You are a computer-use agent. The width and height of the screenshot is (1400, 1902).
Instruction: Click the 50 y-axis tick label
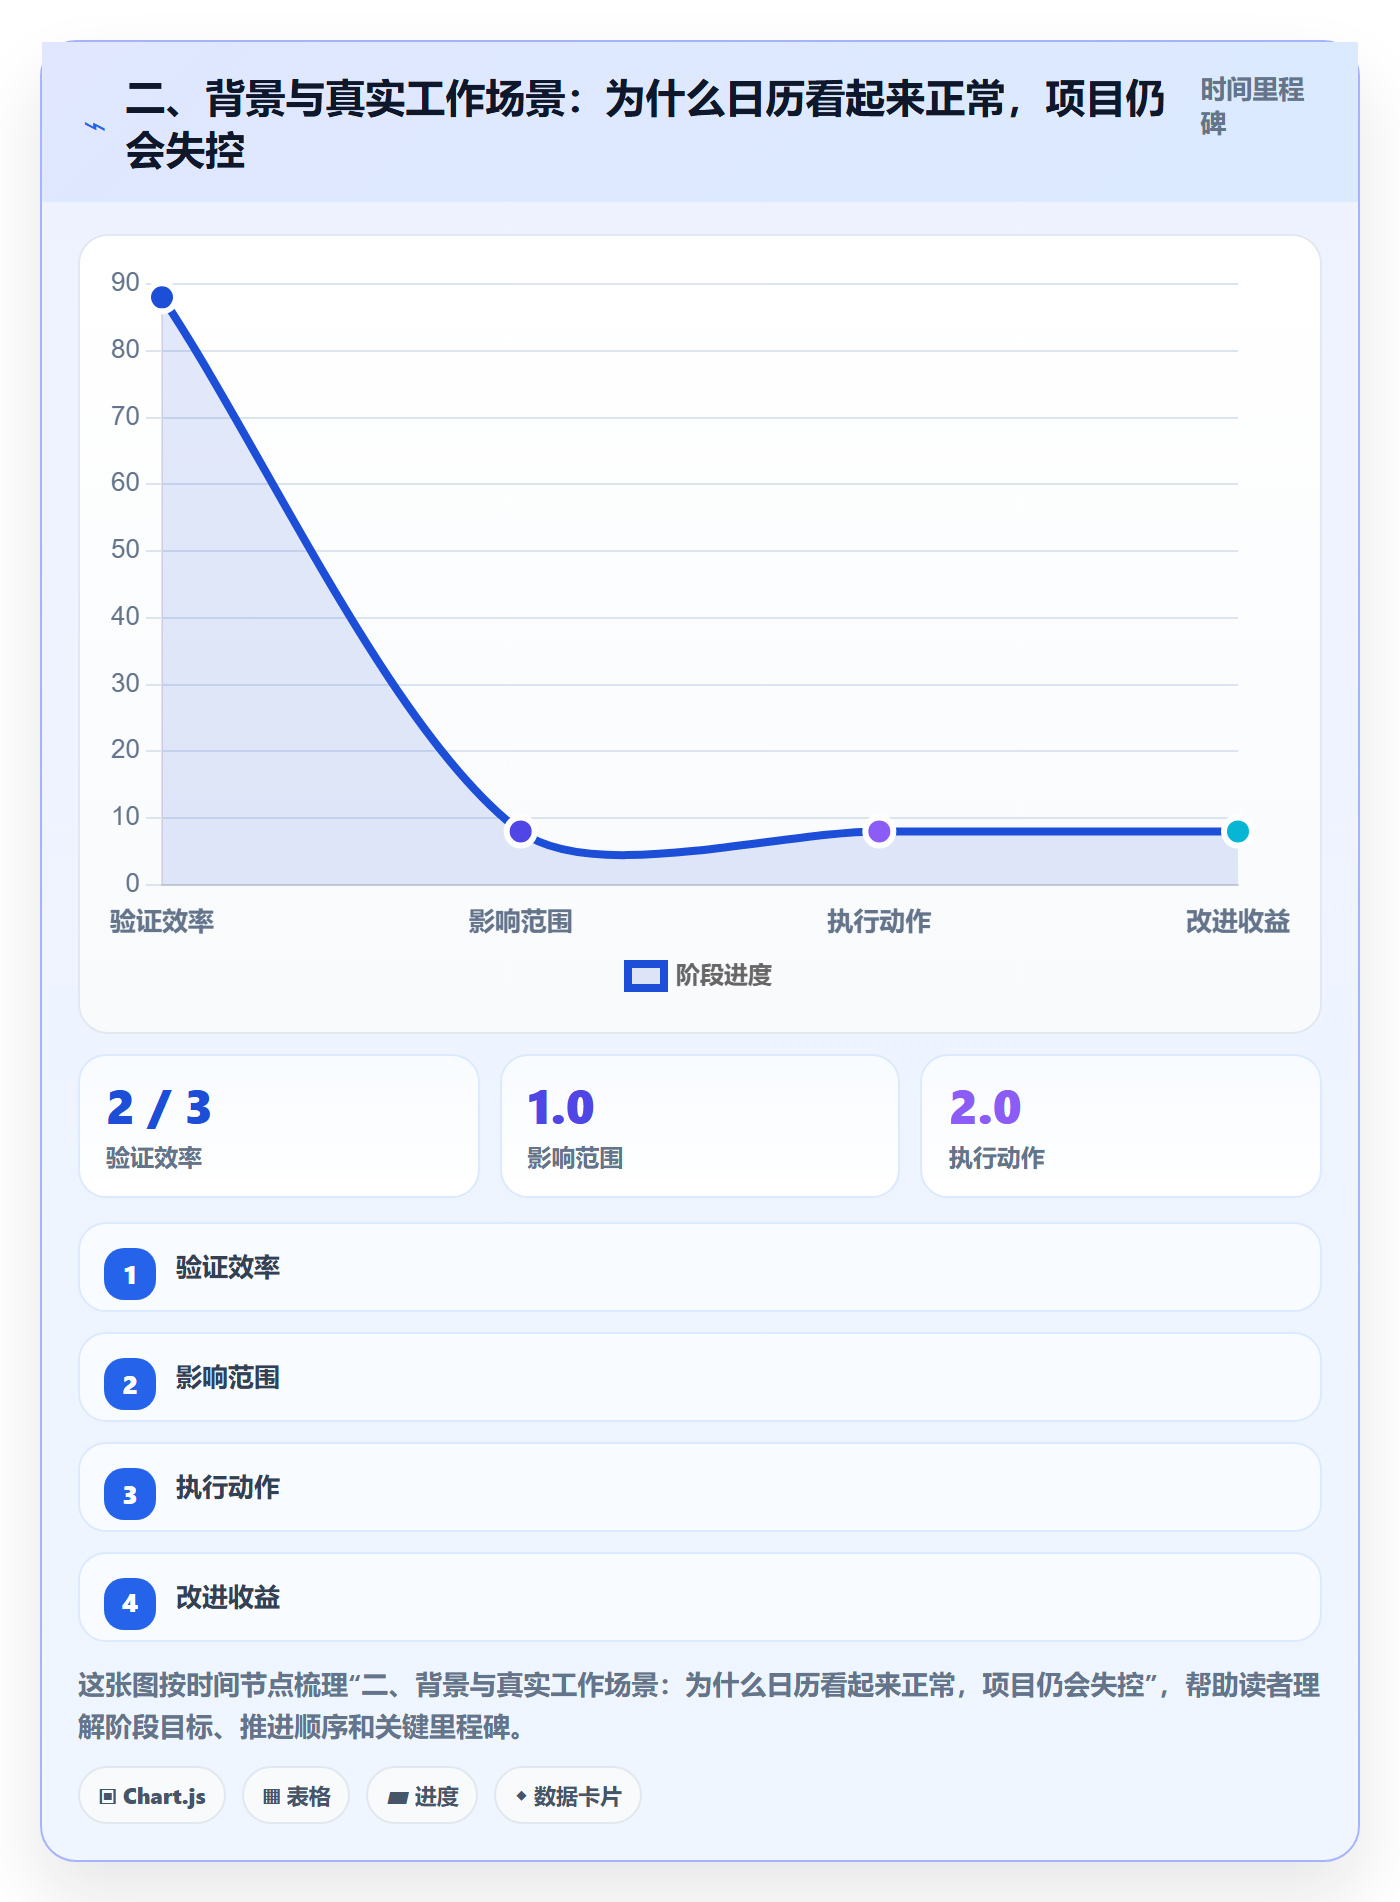pos(125,550)
